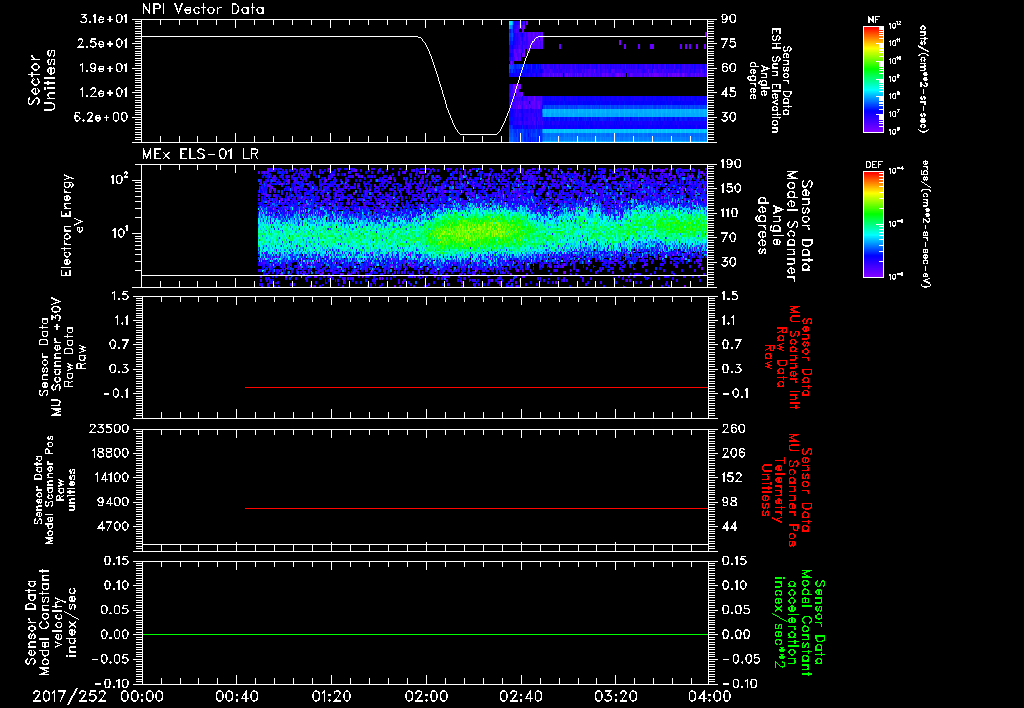Click the "02:00" time tick label
1024x708 pixels.
426,696
